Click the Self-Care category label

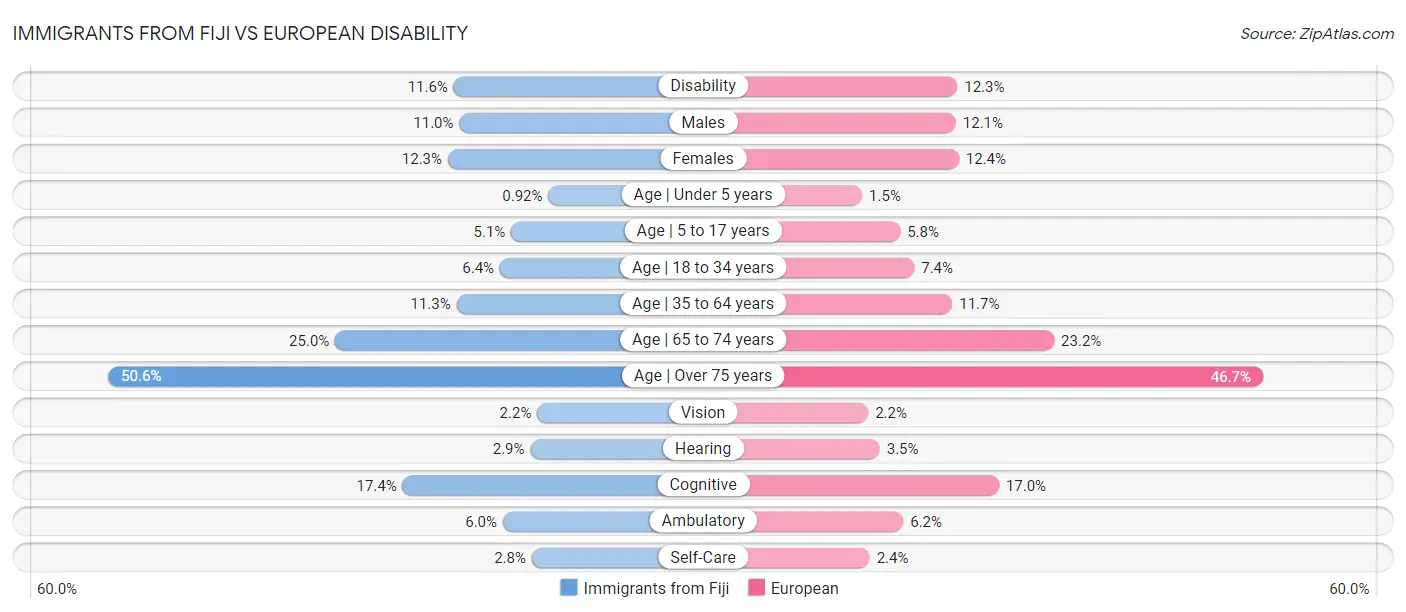coord(703,557)
